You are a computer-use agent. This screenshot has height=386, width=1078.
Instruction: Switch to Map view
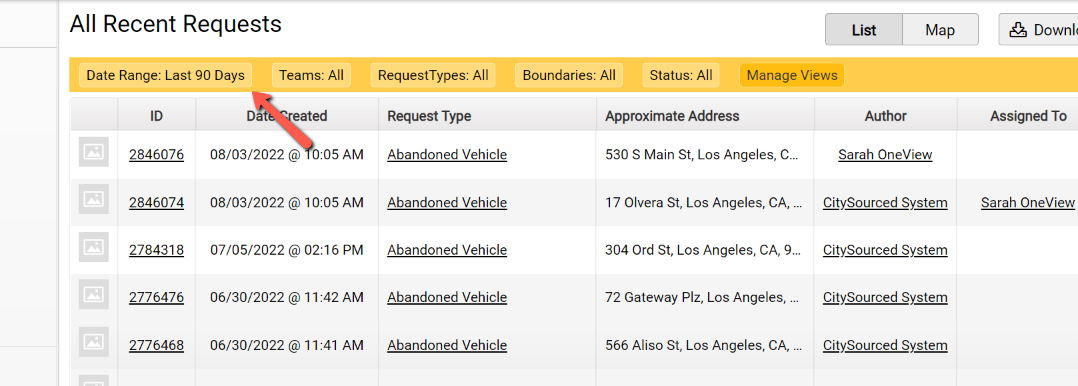(x=940, y=30)
